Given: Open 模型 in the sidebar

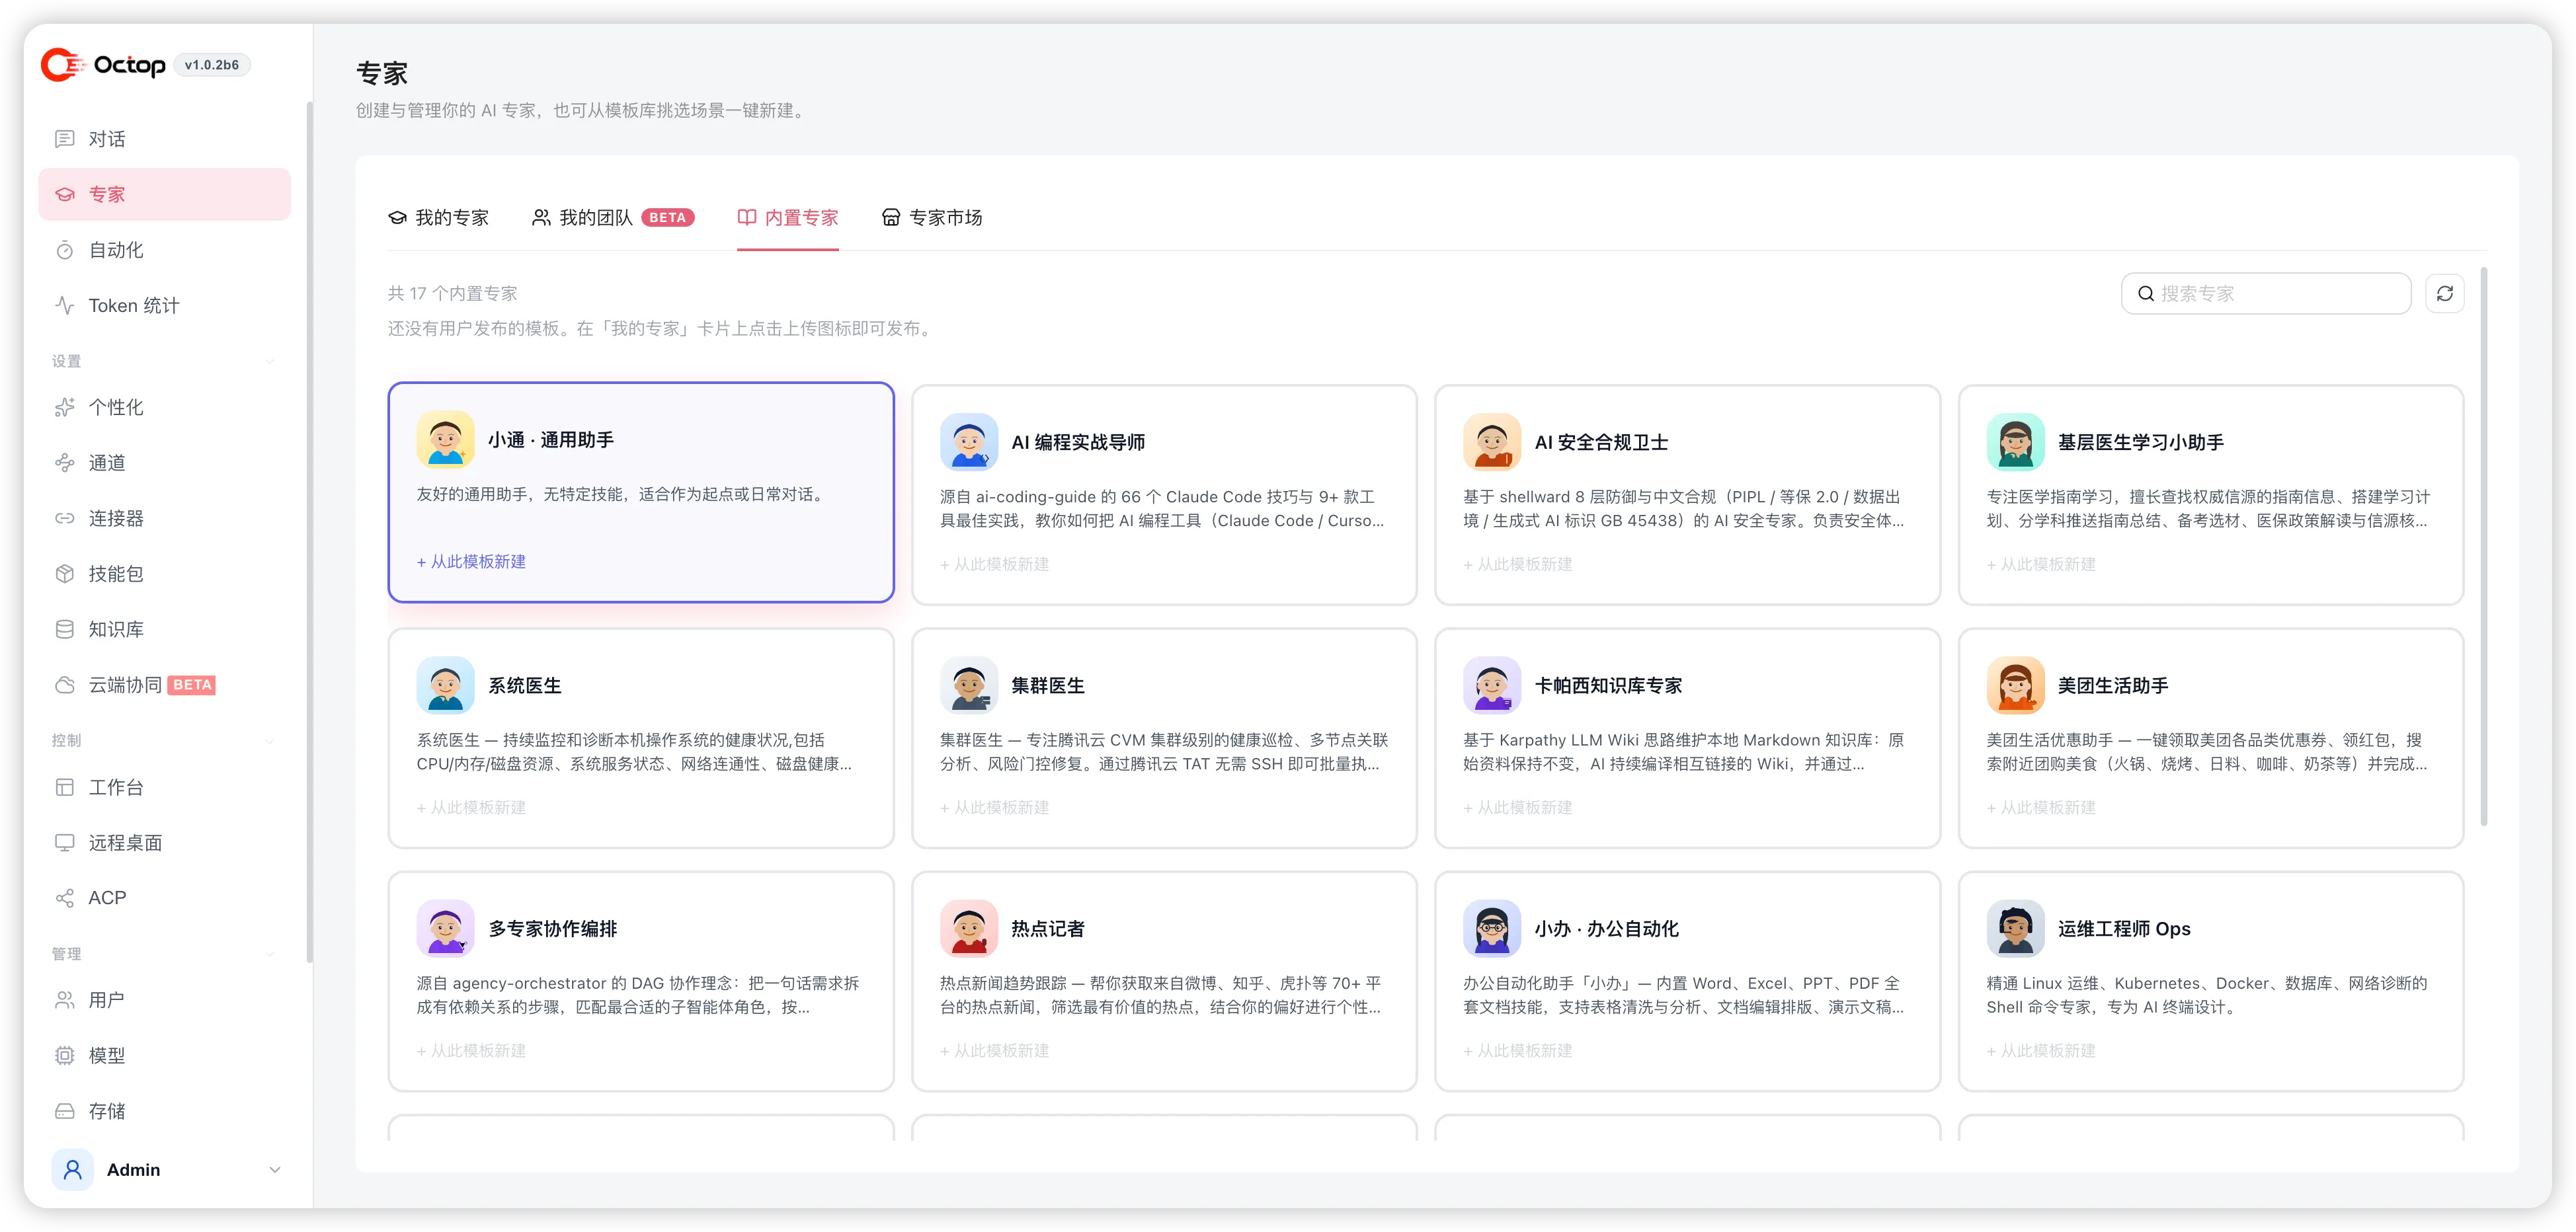Looking at the screenshot, I should click(164, 1056).
